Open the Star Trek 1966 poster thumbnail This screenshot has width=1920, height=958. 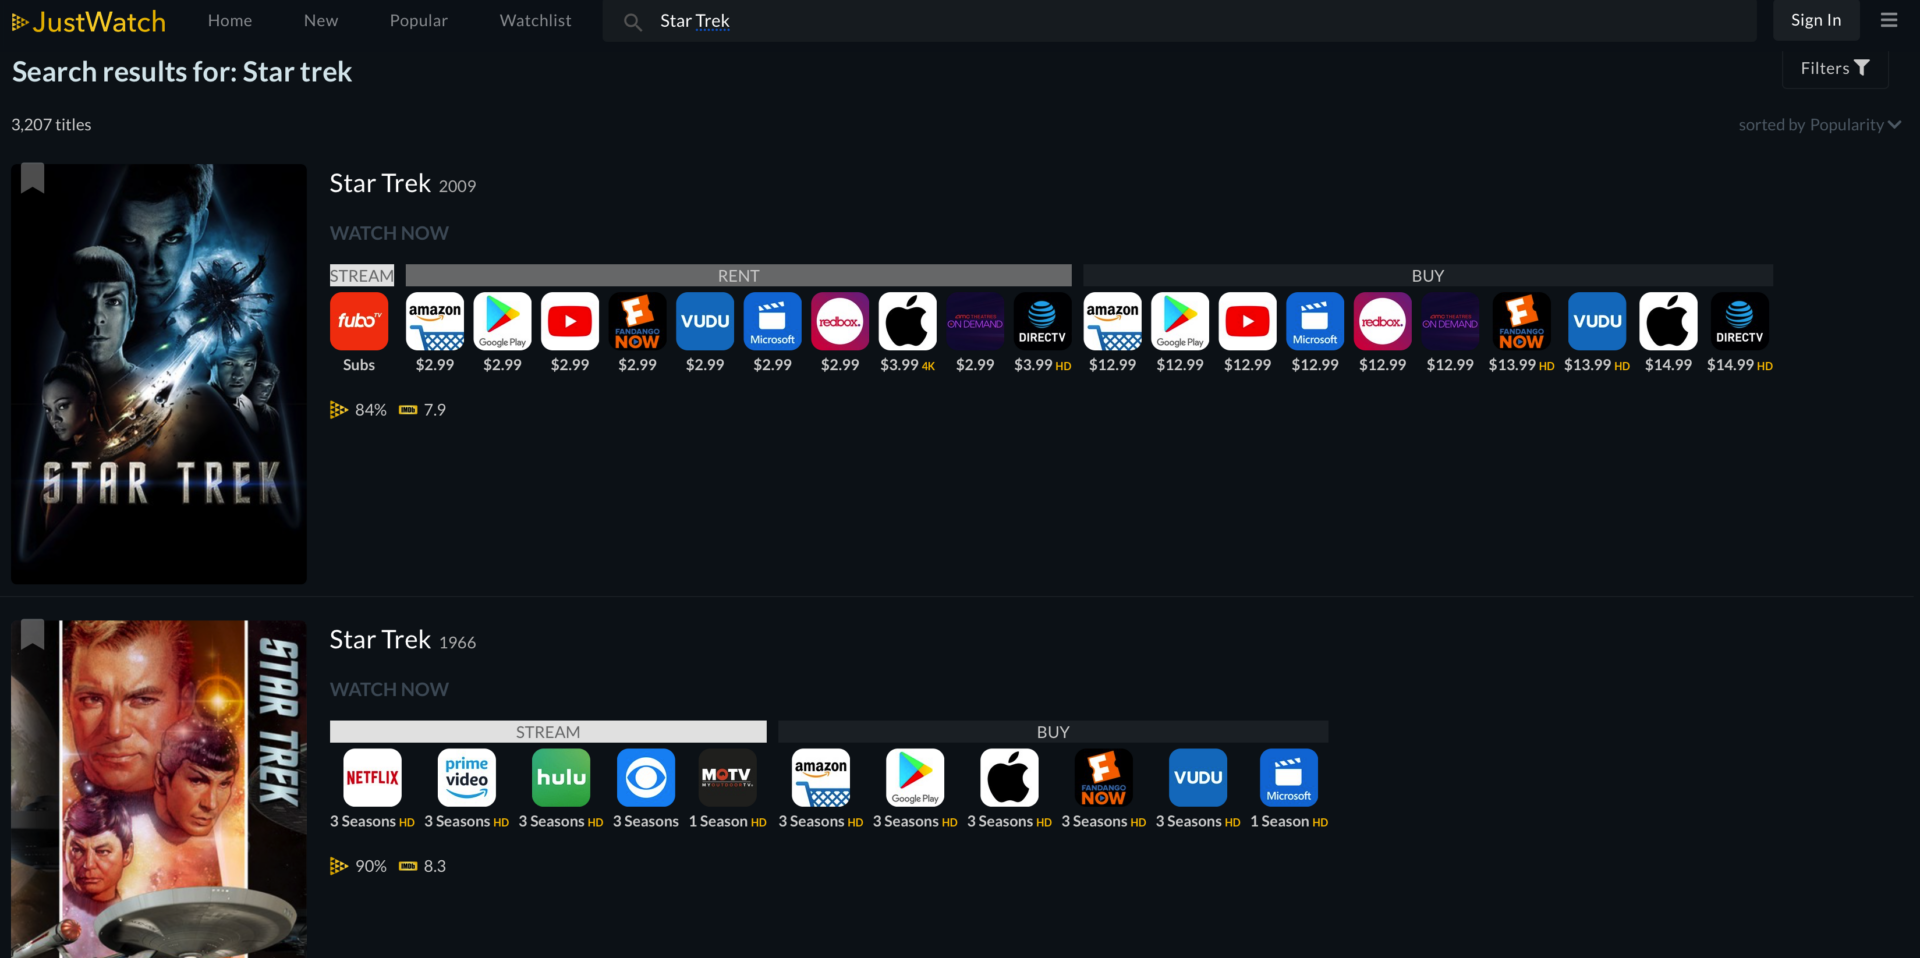coord(159,789)
